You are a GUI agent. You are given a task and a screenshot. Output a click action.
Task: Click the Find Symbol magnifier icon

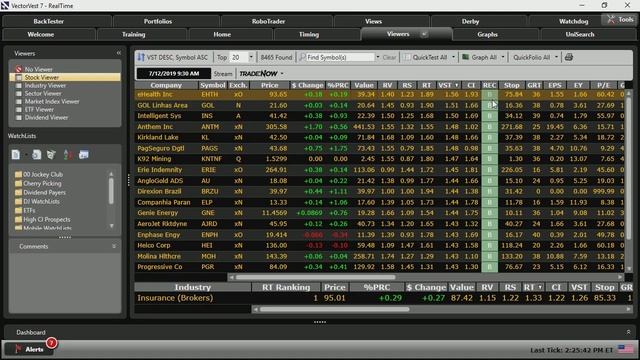click(x=302, y=57)
